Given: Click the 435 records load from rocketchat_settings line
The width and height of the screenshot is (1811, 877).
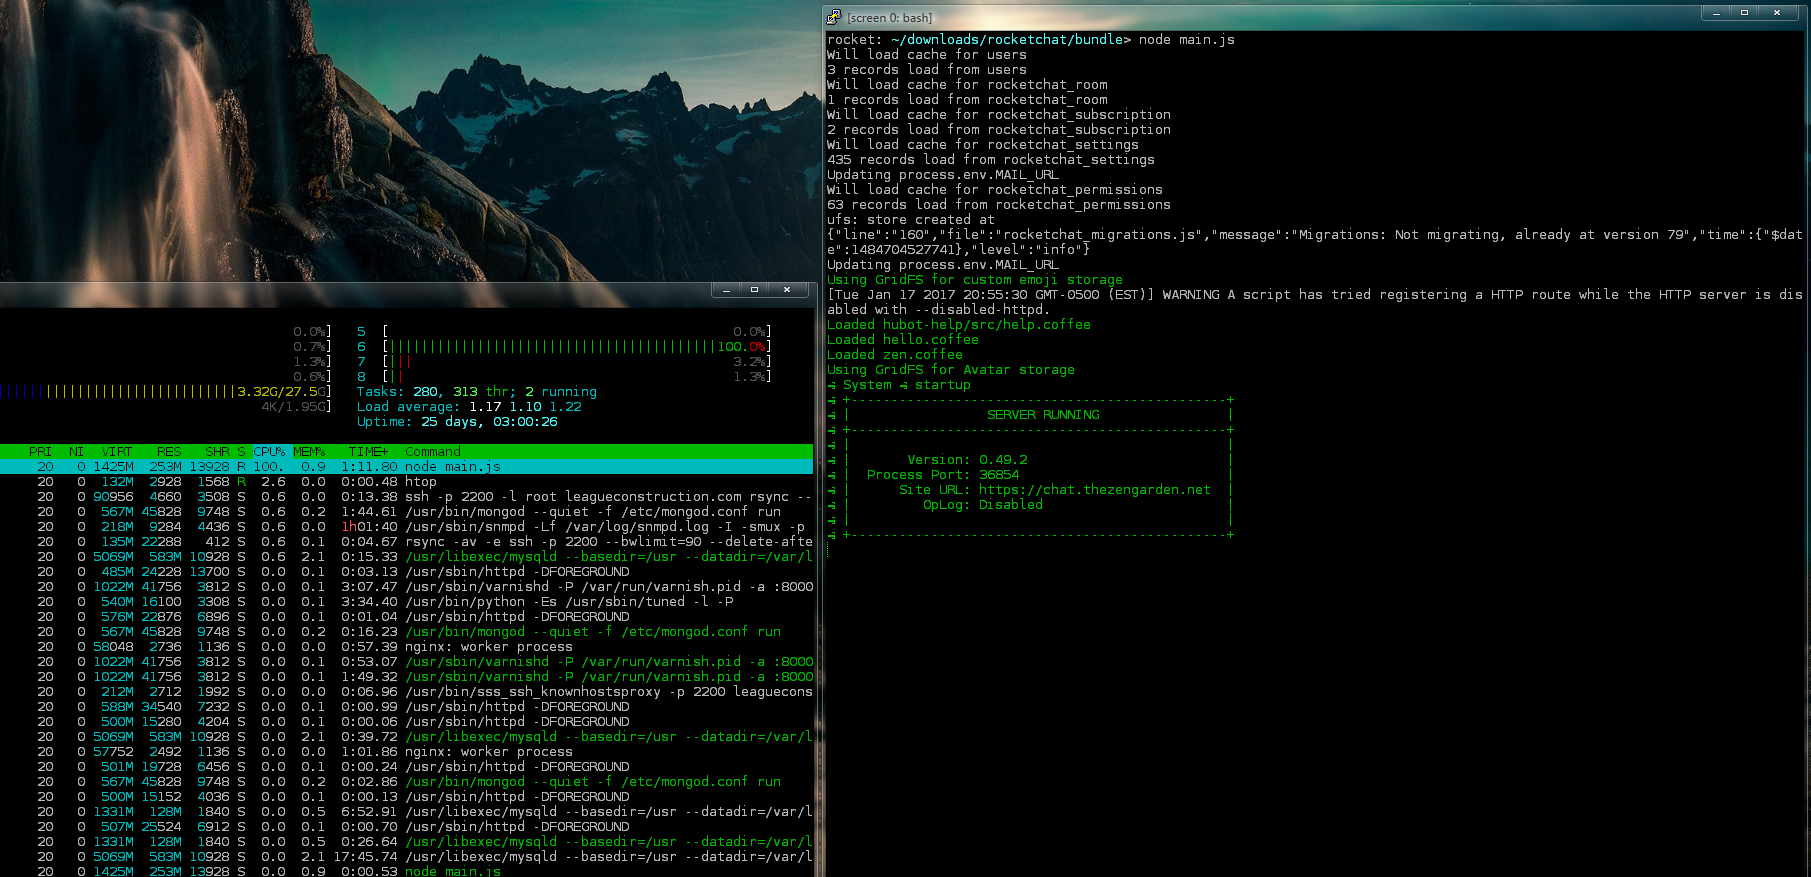Looking at the screenshot, I should click(x=991, y=160).
